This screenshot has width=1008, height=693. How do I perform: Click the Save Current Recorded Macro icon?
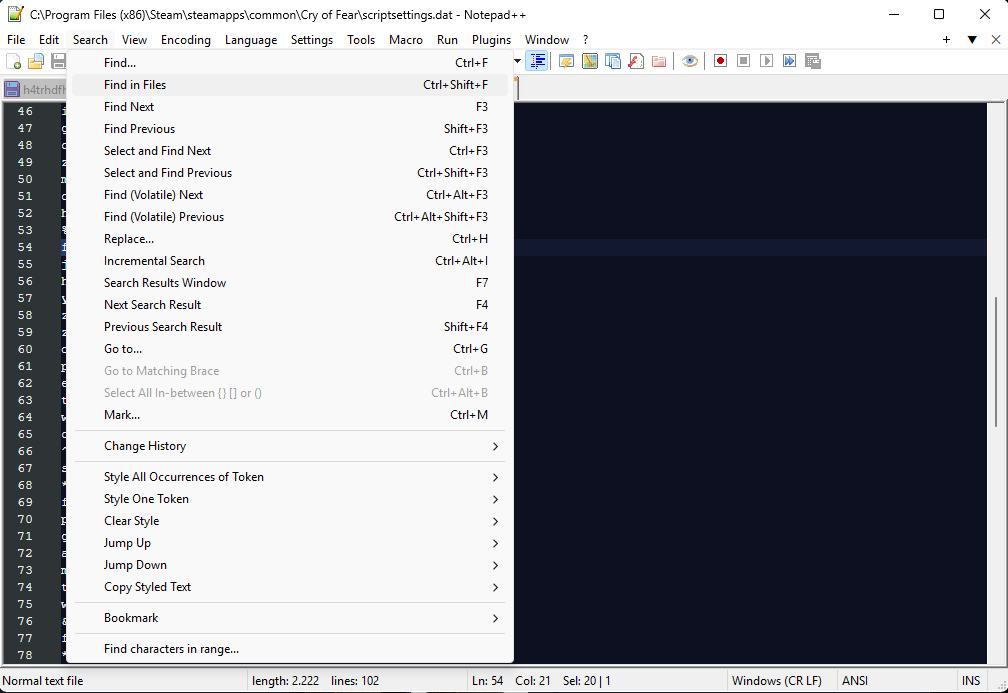[813, 61]
